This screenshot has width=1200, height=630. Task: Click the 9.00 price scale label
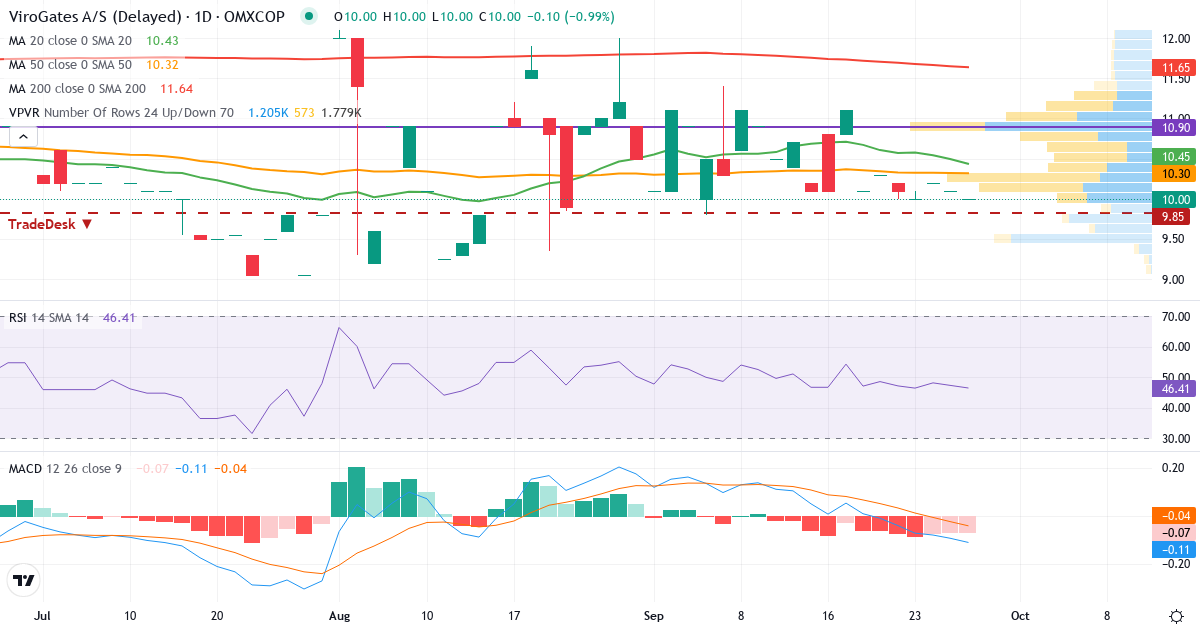pos(1175,279)
